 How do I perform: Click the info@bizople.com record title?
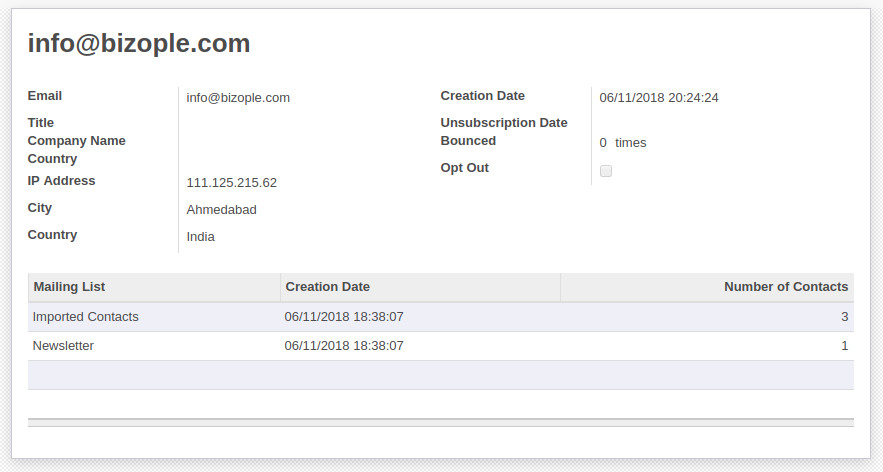pos(139,43)
